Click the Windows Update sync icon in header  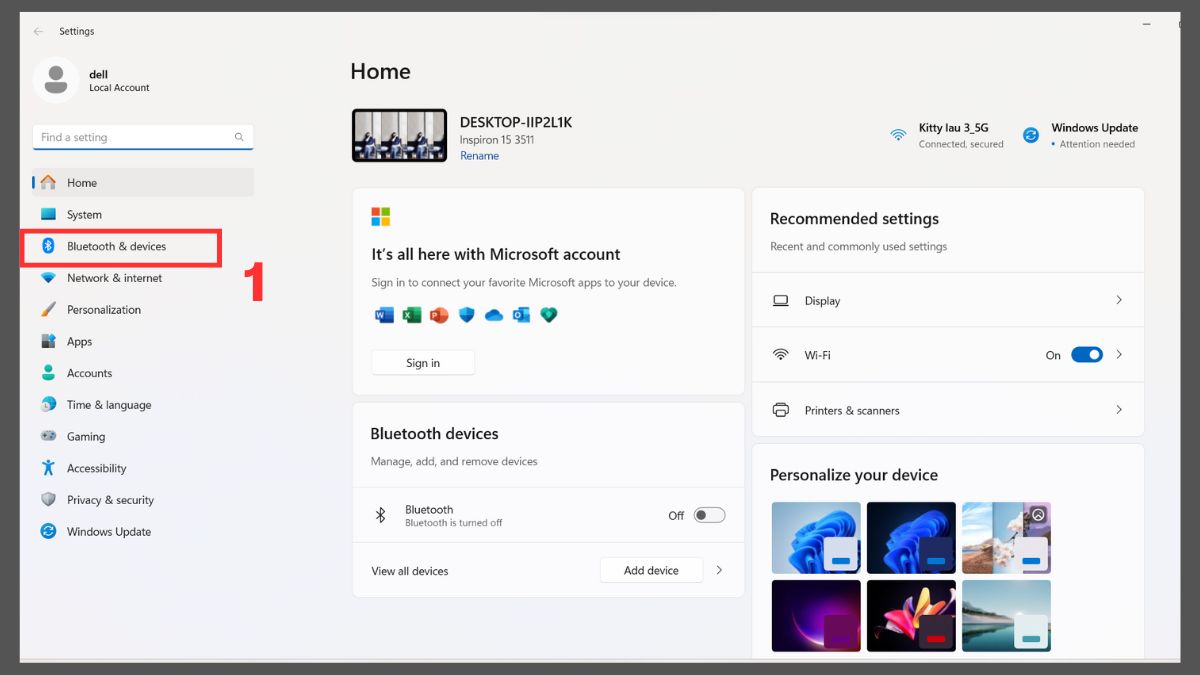[1031, 134]
